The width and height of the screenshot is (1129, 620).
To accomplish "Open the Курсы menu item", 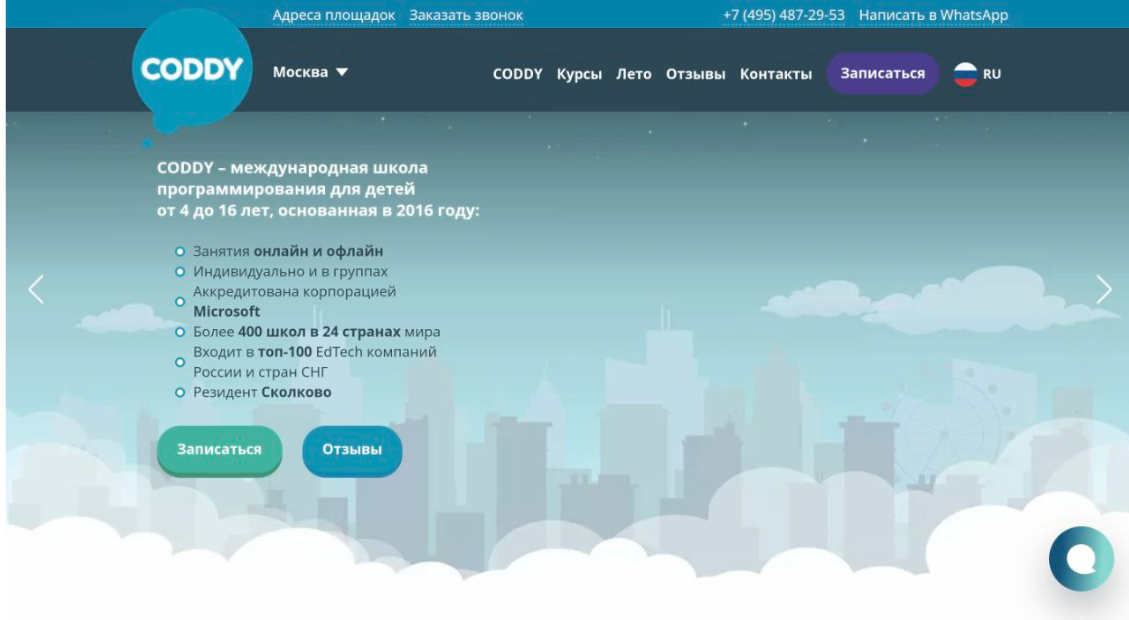I will coord(579,74).
